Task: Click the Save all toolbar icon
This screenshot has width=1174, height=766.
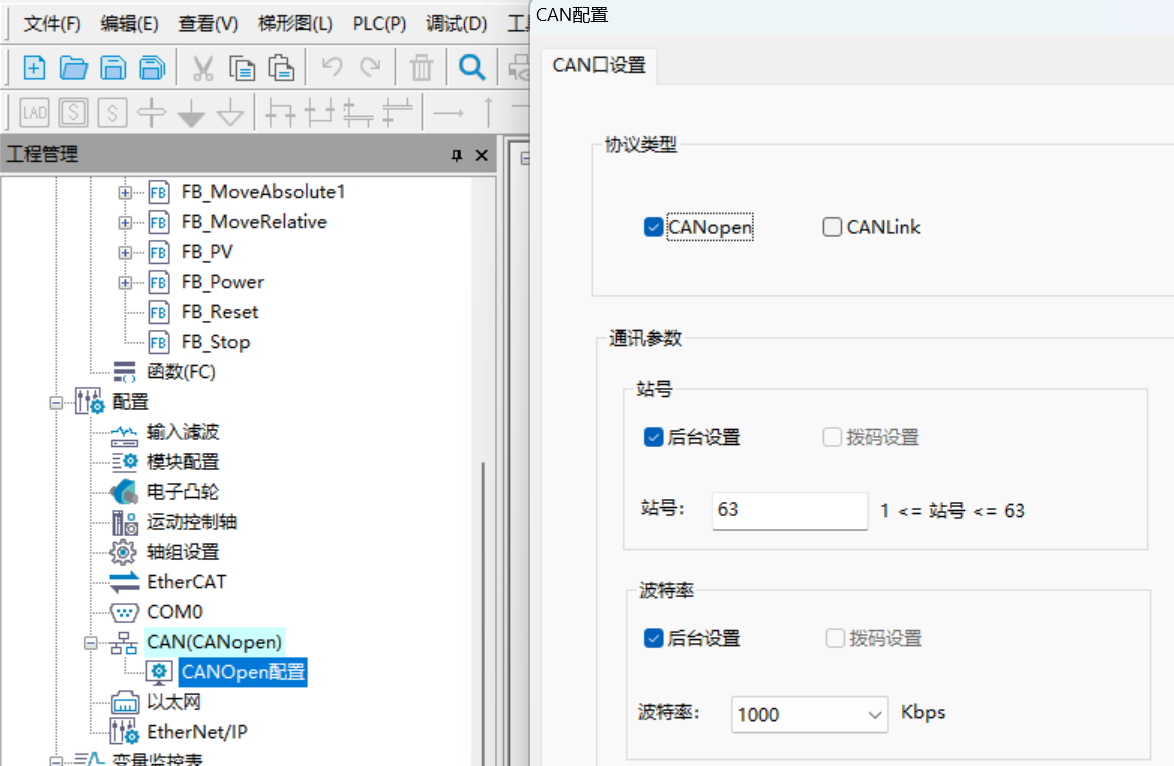Action: pyautogui.click(x=152, y=67)
